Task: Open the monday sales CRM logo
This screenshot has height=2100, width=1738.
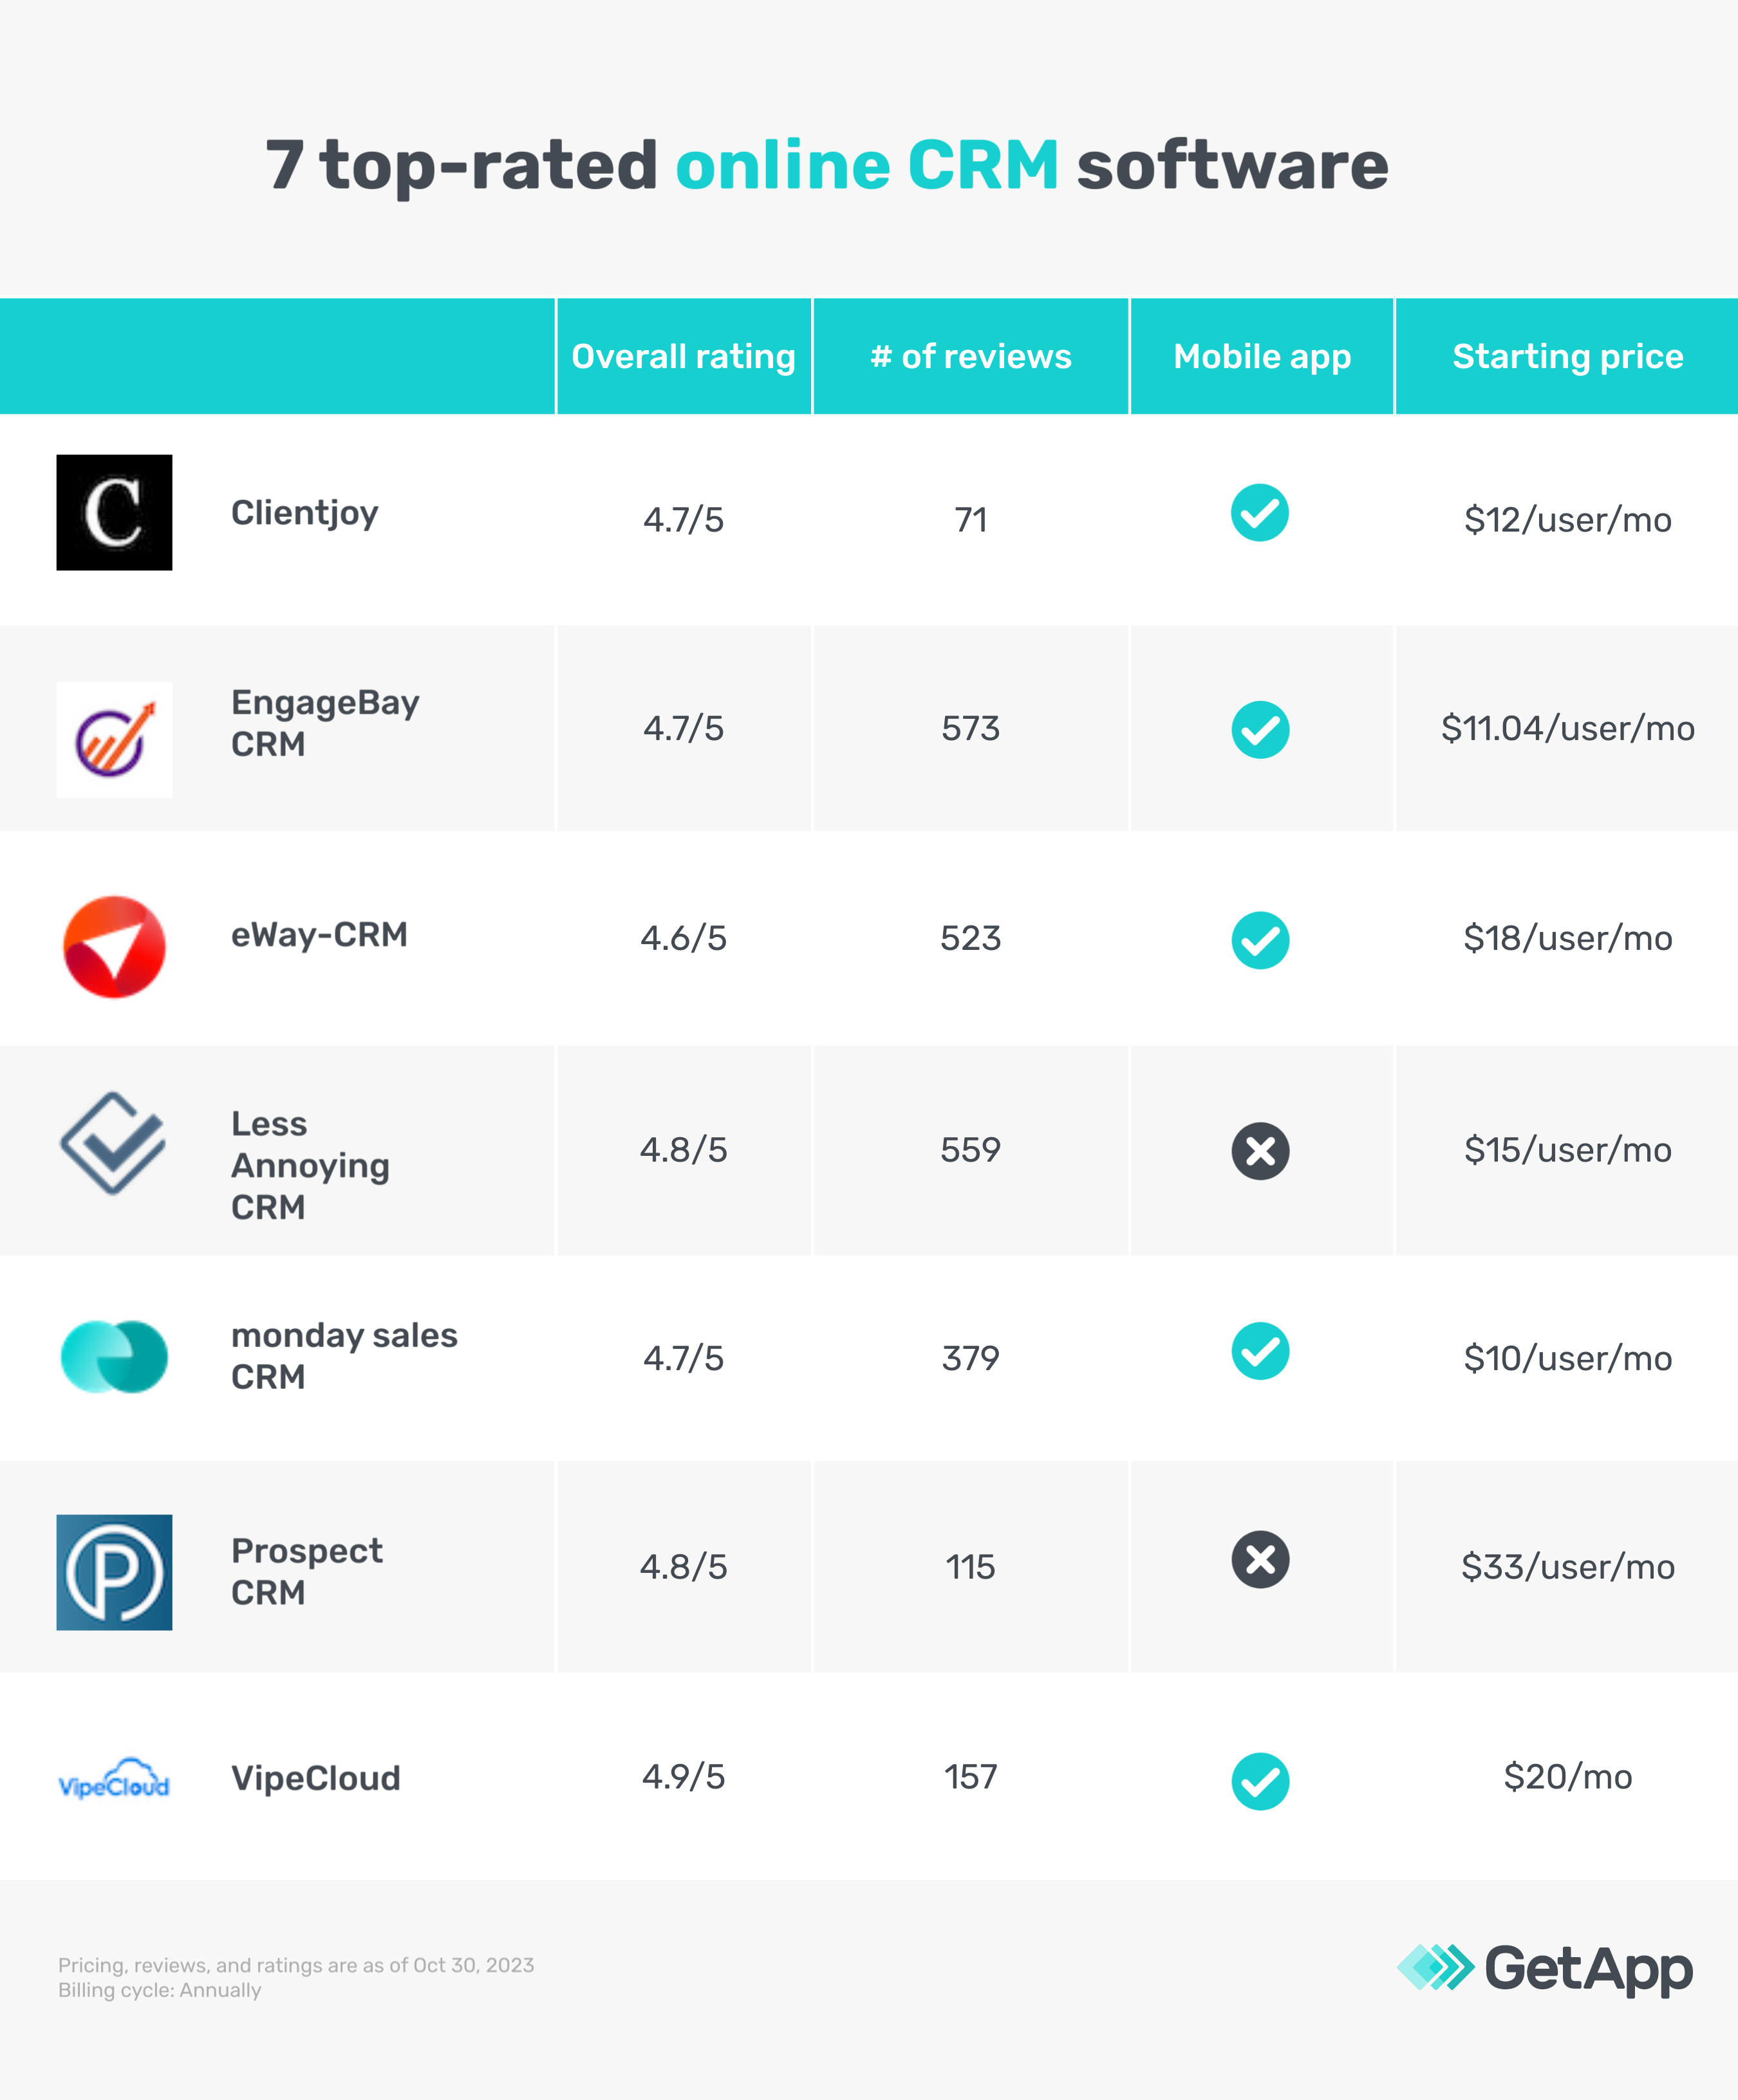Action: pyautogui.click(x=114, y=1357)
